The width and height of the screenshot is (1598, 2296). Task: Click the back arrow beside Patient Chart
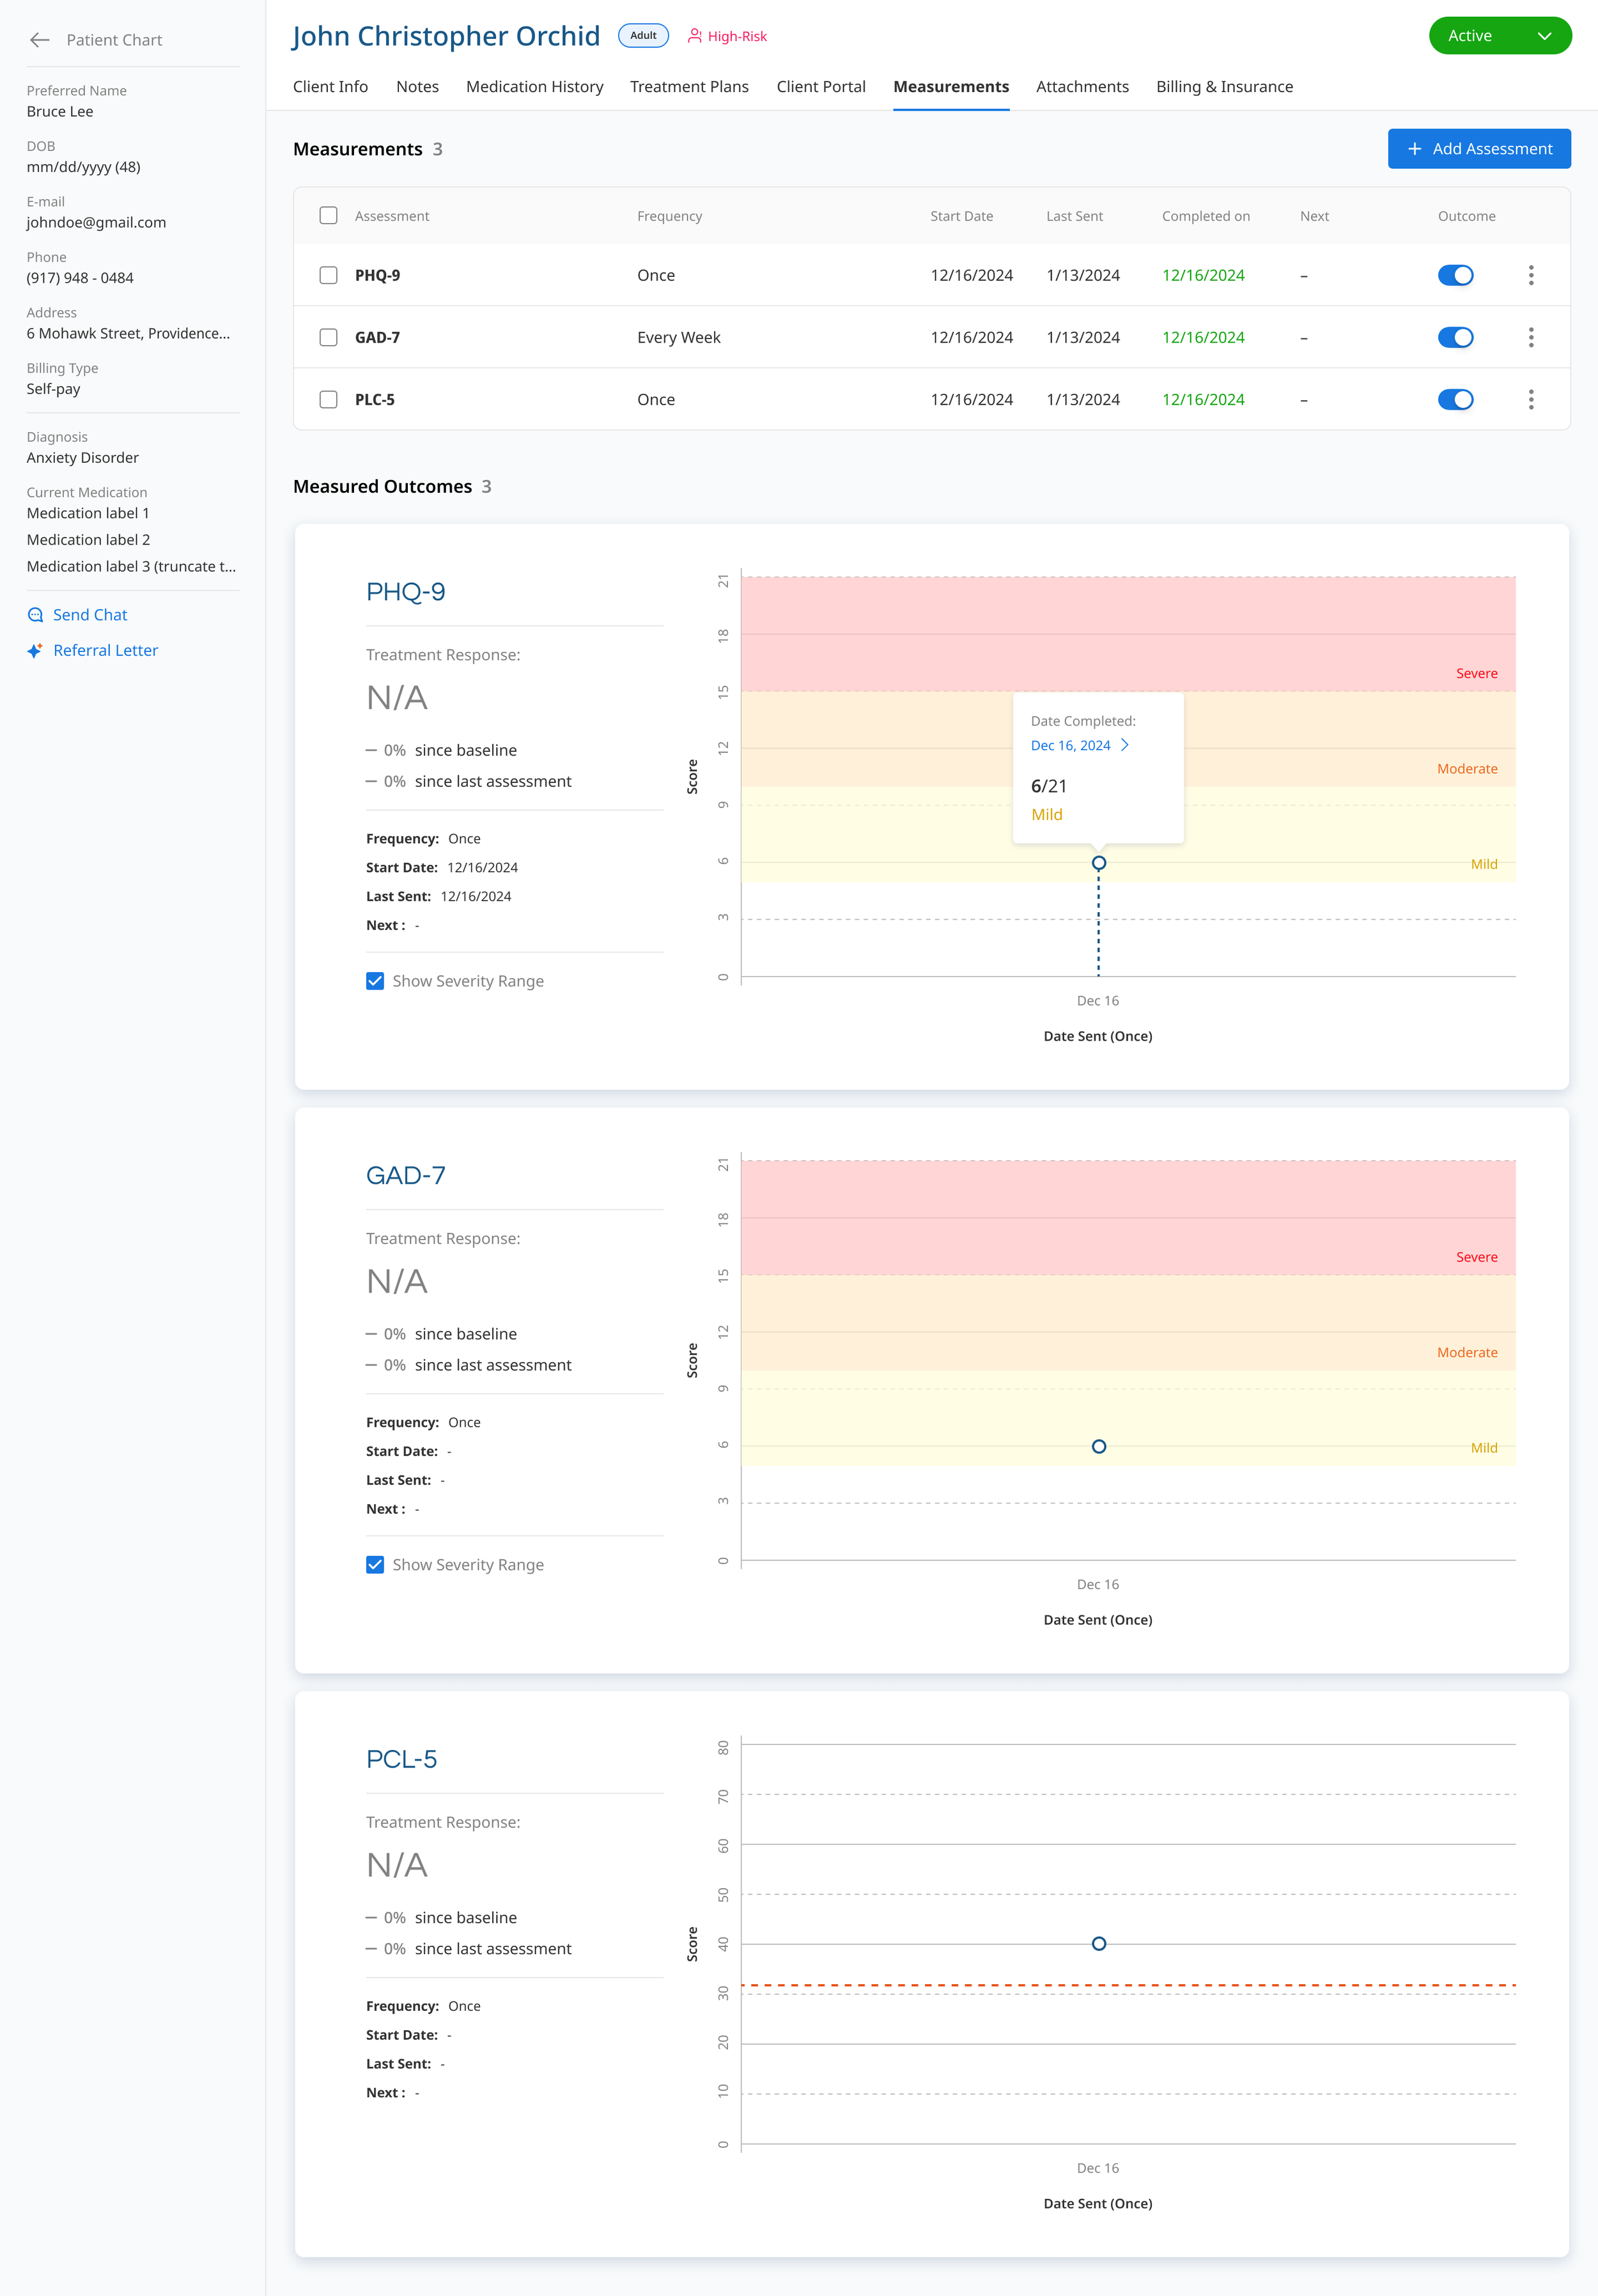pos(40,40)
